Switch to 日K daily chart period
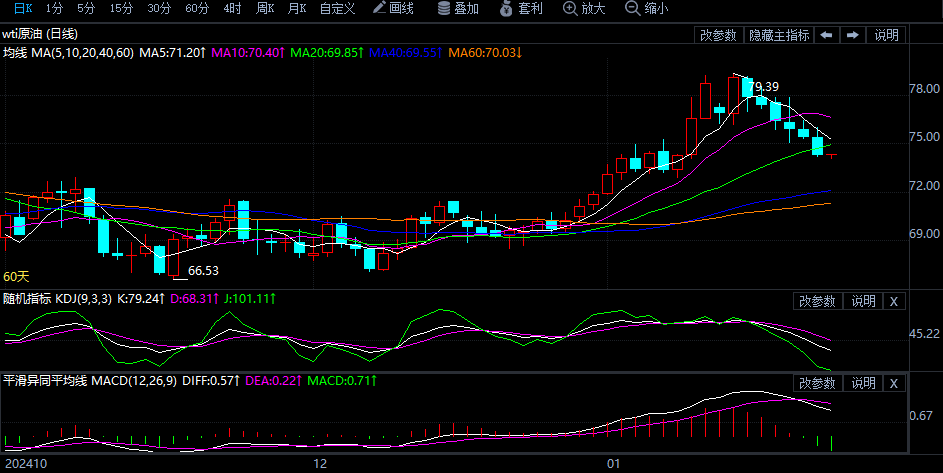 pyautogui.click(x=22, y=8)
